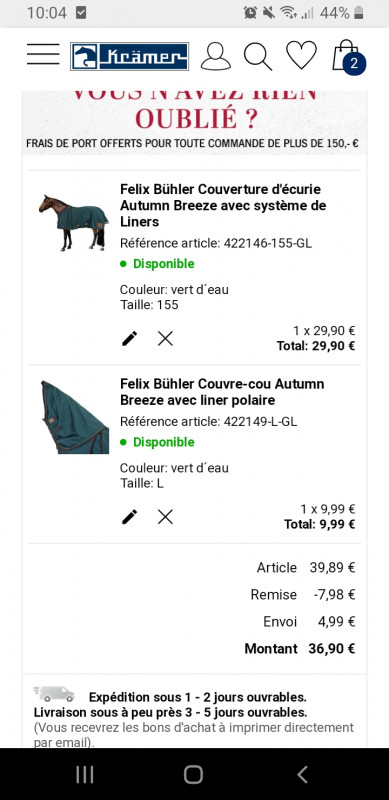The width and height of the screenshot is (389, 800).
Task: Open the horse blanket product thumbnail
Action: [x=74, y=223]
